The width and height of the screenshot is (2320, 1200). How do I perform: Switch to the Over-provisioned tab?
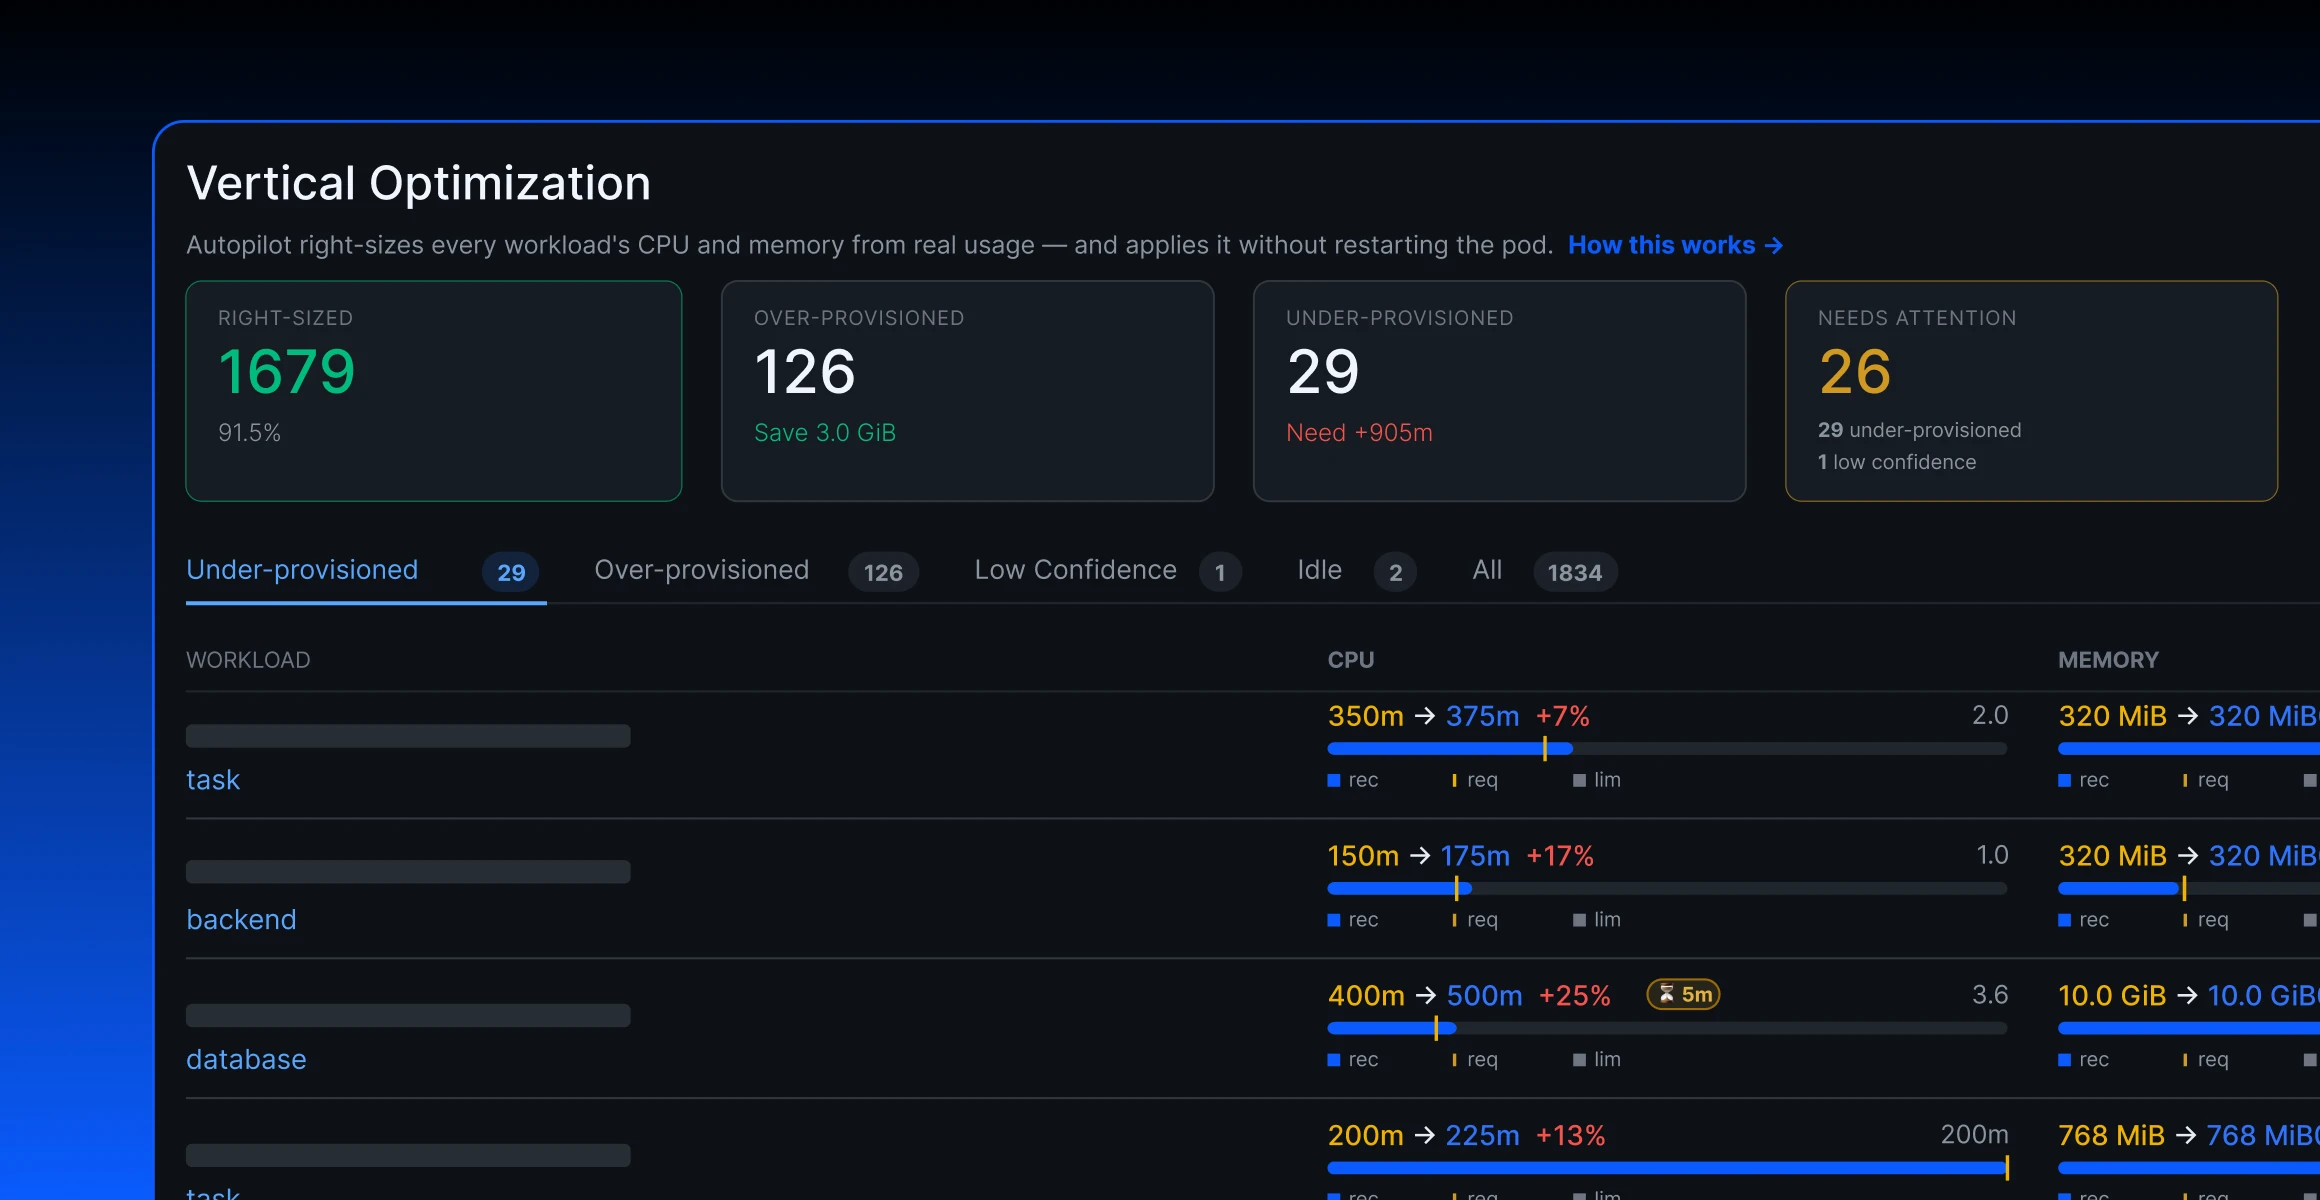[756, 571]
